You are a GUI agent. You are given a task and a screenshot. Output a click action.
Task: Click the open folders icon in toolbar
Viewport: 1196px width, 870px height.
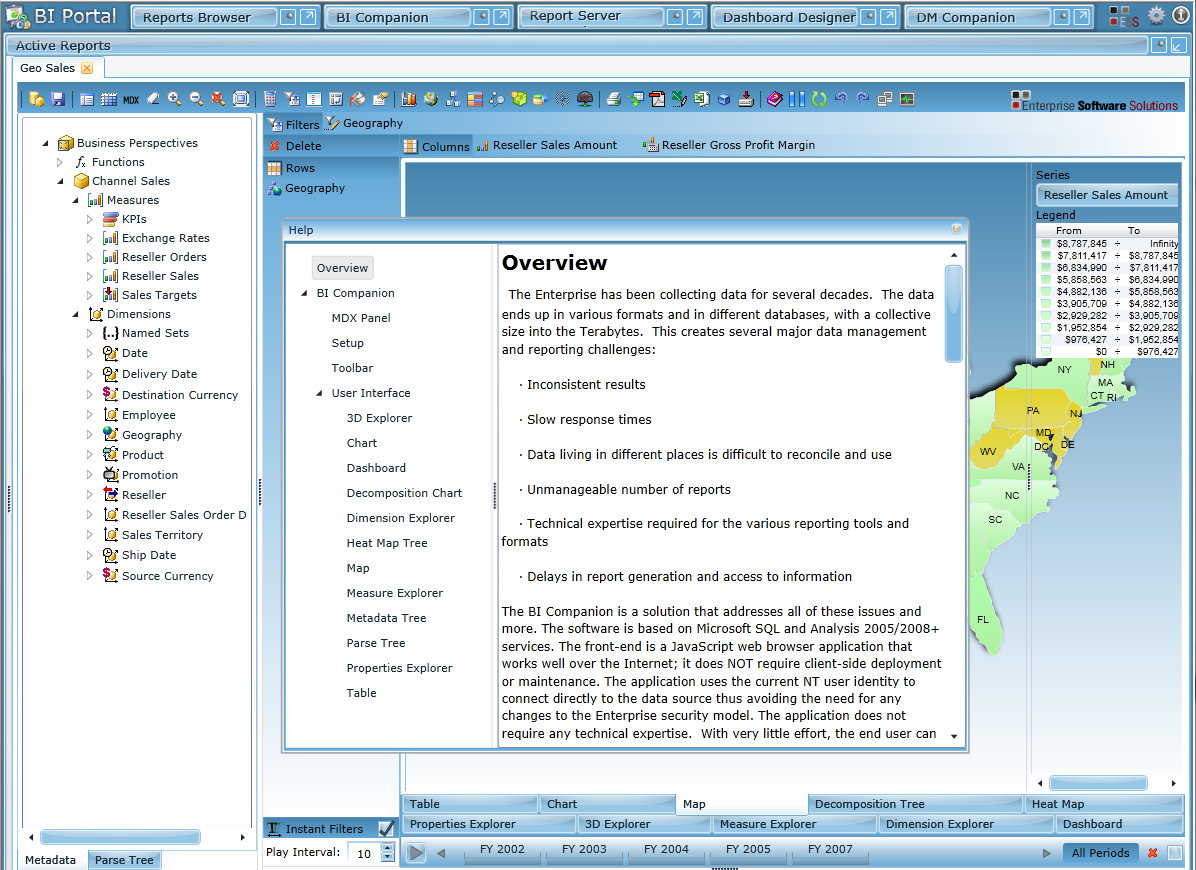(36, 99)
